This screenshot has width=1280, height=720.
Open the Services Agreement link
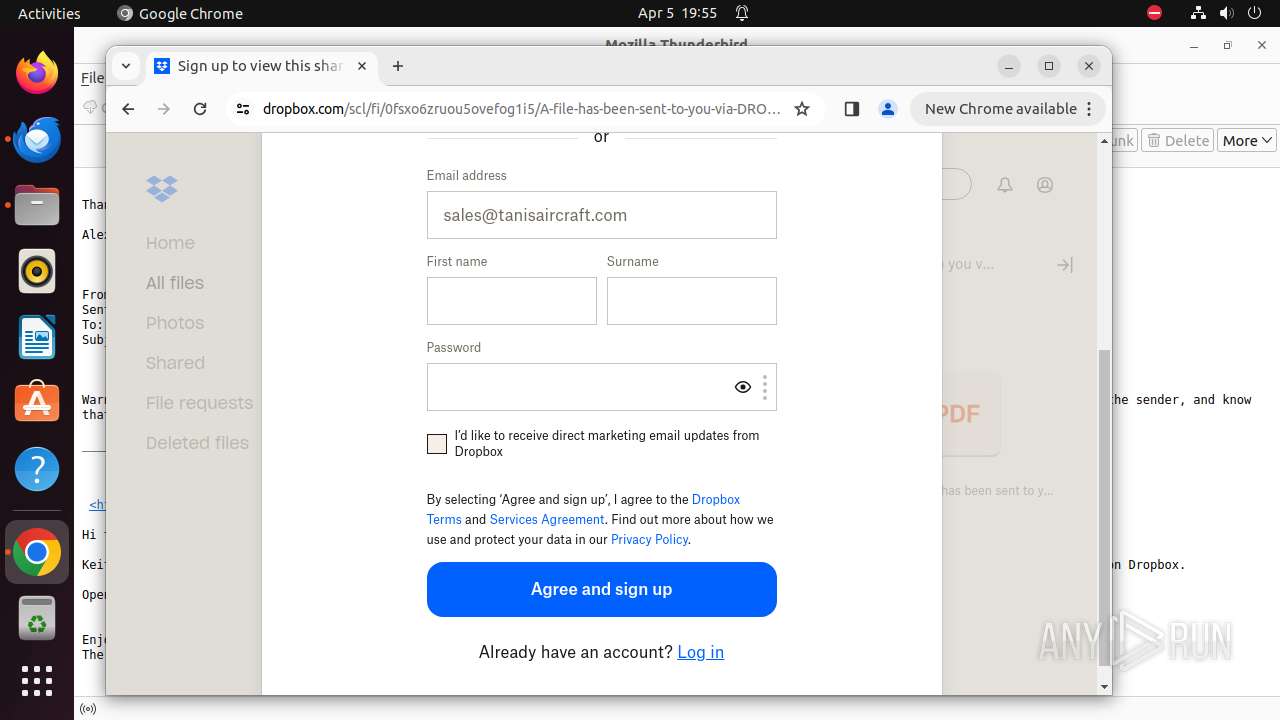pyautogui.click(x=547, y=519)
